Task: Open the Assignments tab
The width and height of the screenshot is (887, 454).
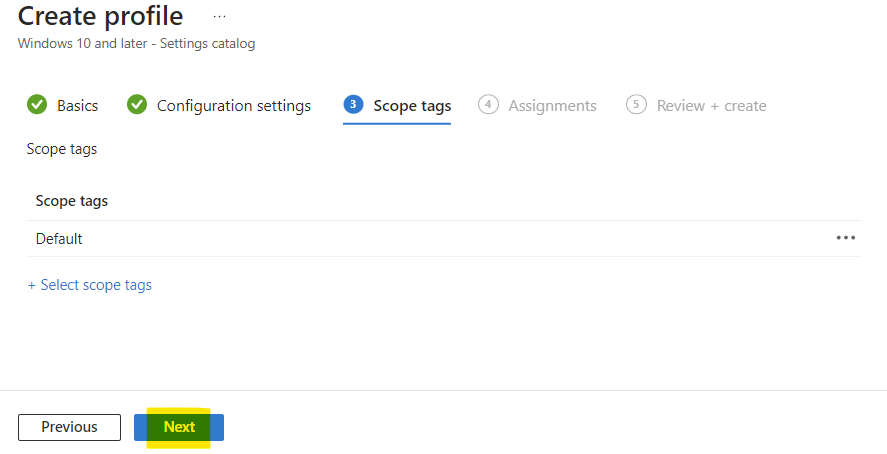Action: click(x=552, y=106)
